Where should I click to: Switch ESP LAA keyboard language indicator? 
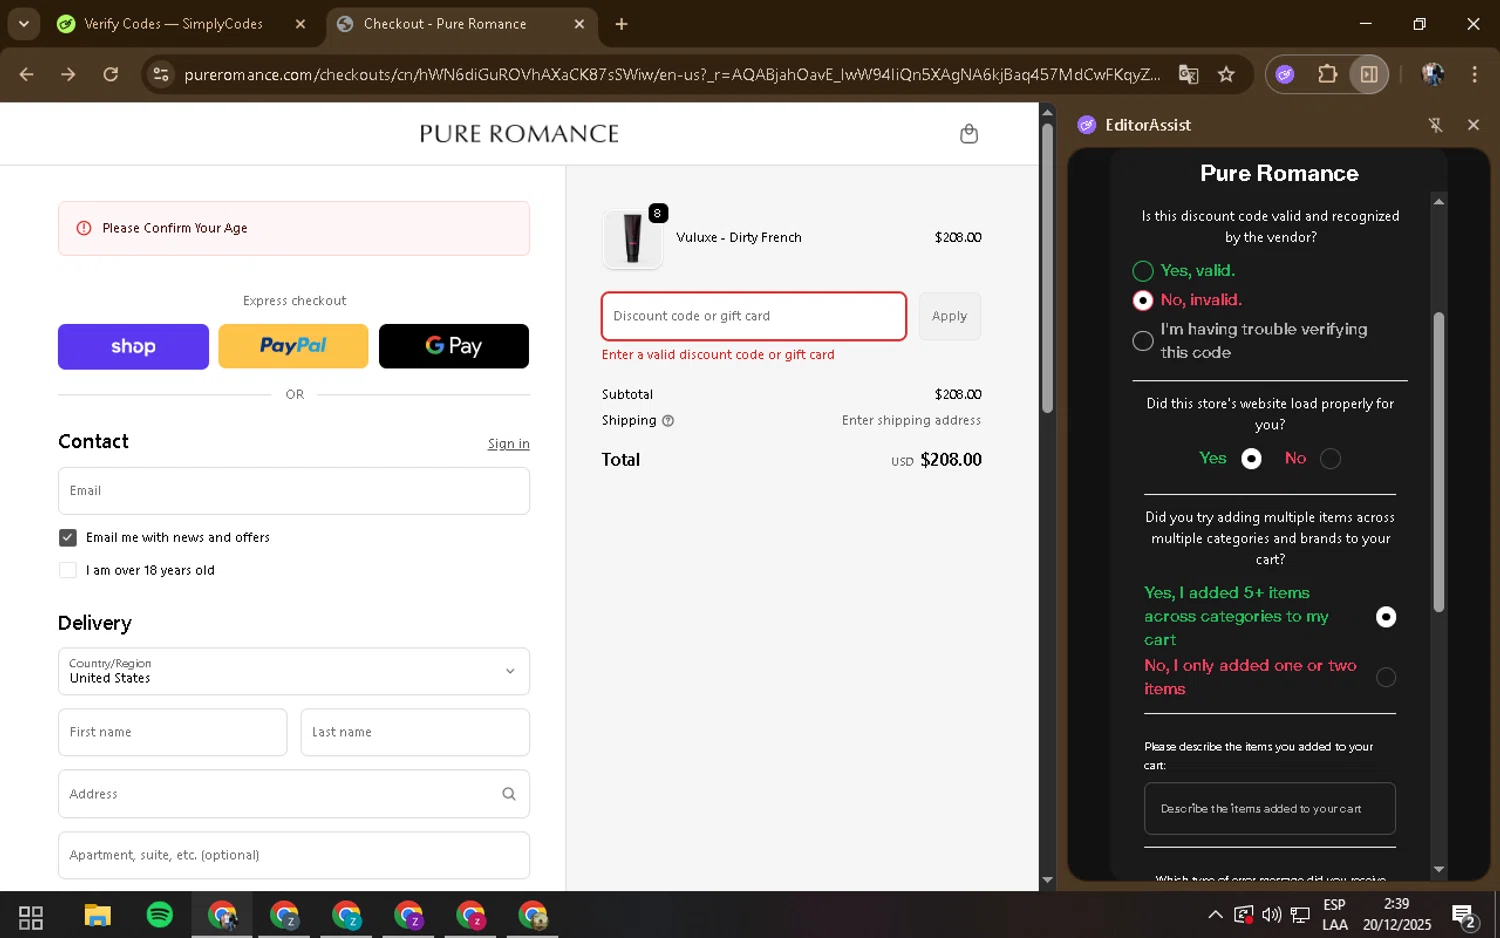[x=1335, y=914]
